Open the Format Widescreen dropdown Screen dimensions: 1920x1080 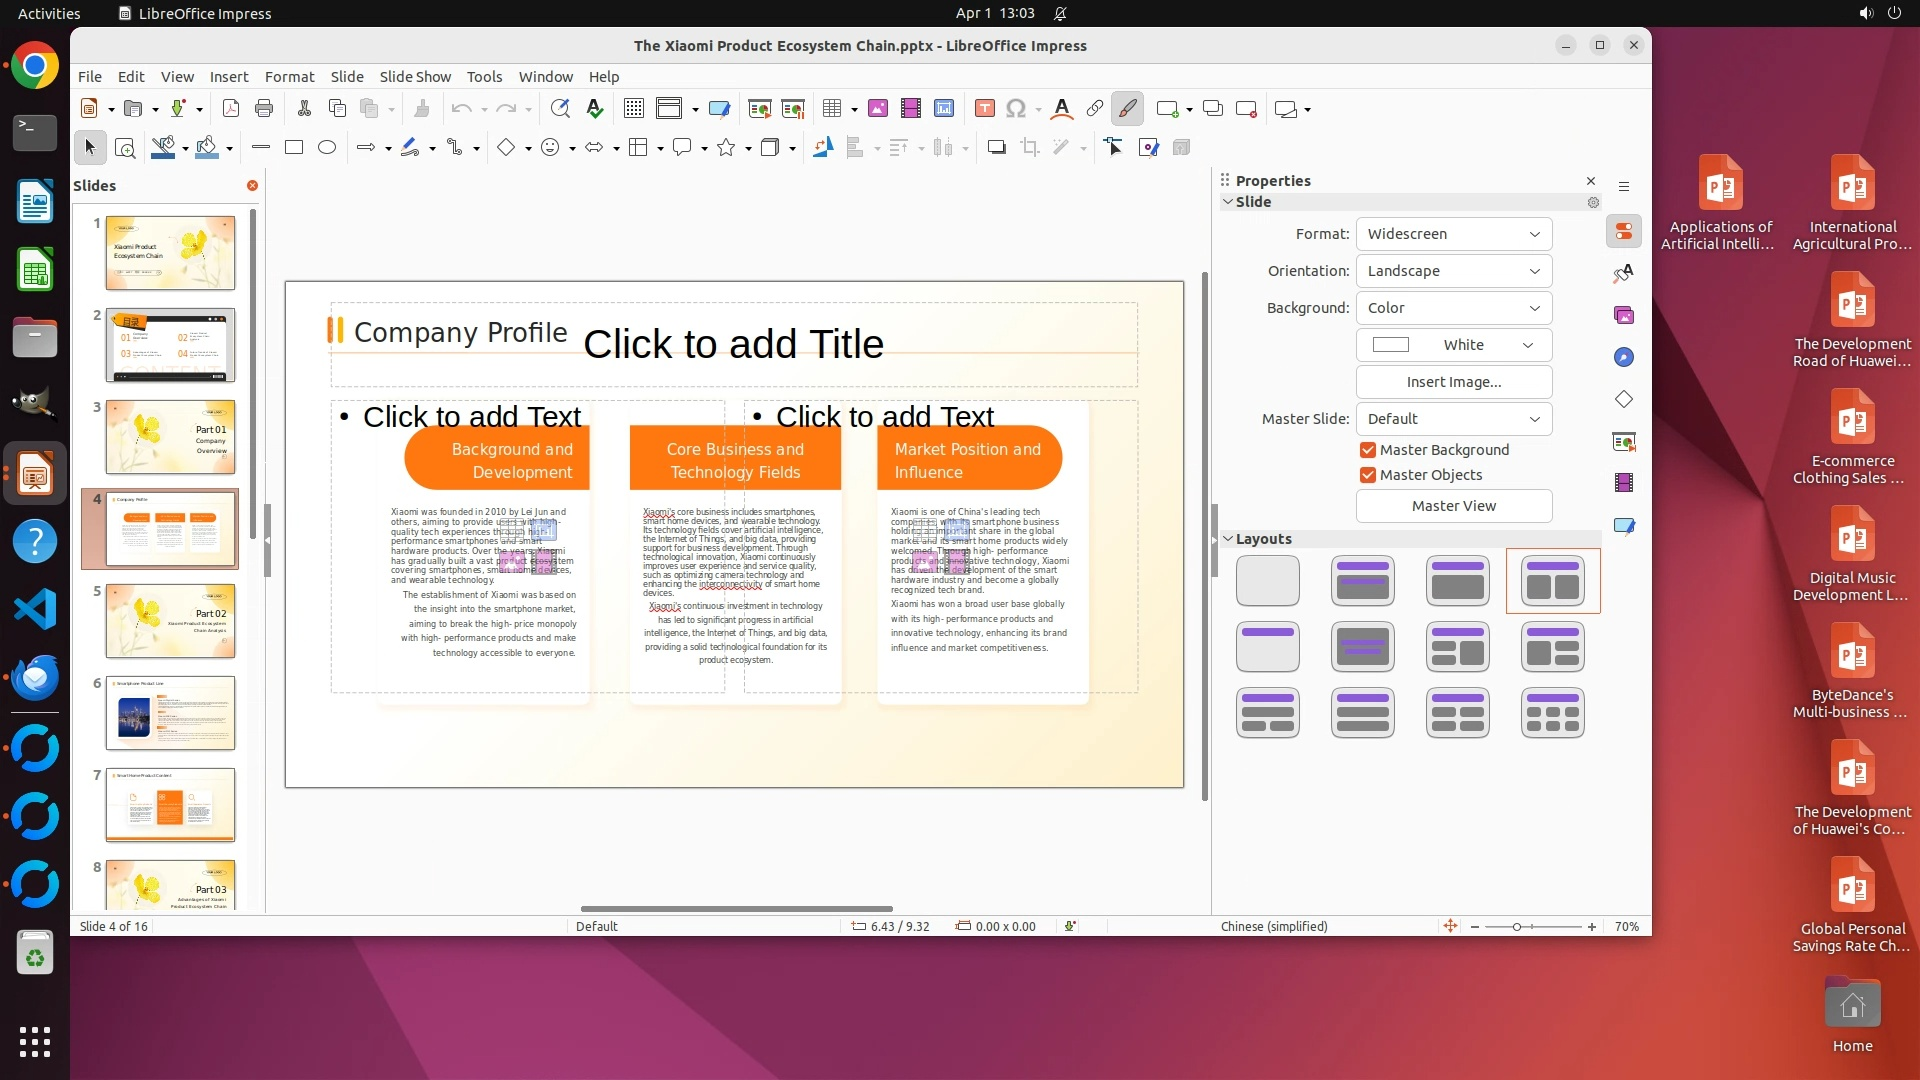click(1453, 234)
